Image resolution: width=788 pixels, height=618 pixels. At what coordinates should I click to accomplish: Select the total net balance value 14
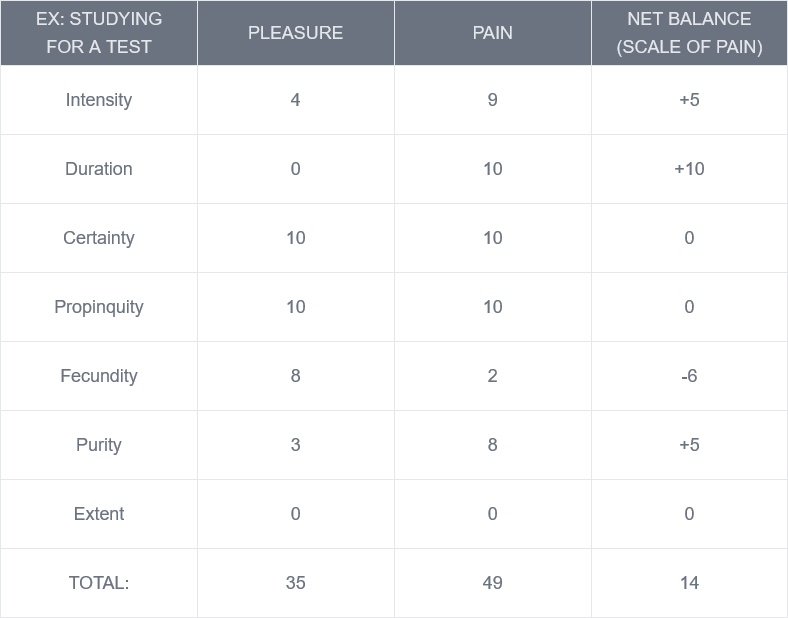tap(689, 583)
